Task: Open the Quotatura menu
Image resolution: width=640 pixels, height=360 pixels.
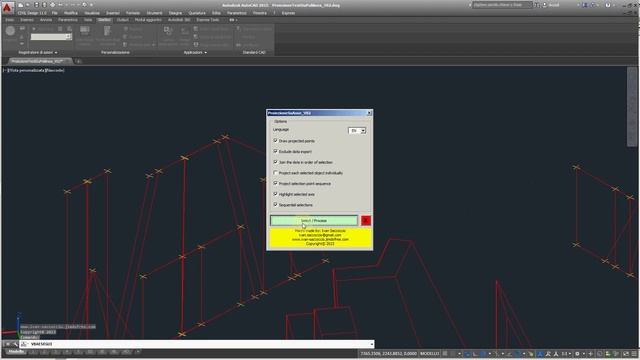Action: point(197,13)
